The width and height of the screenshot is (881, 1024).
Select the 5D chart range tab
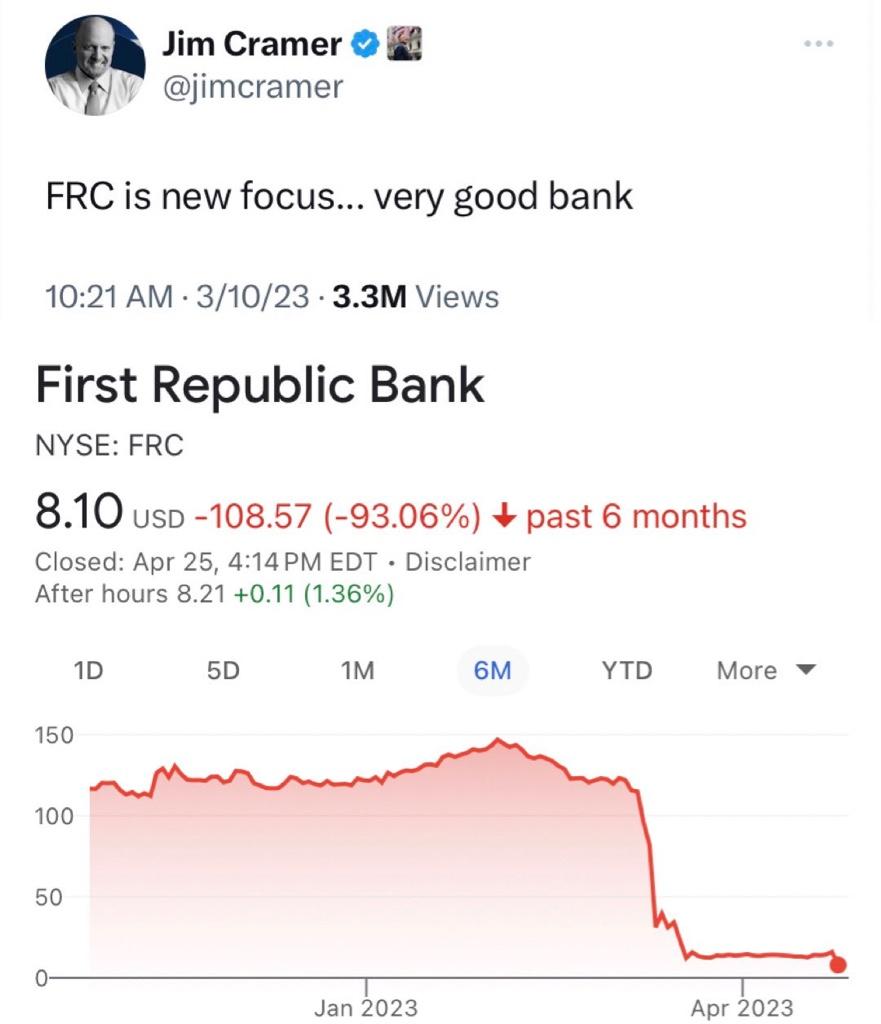(223, 671)
